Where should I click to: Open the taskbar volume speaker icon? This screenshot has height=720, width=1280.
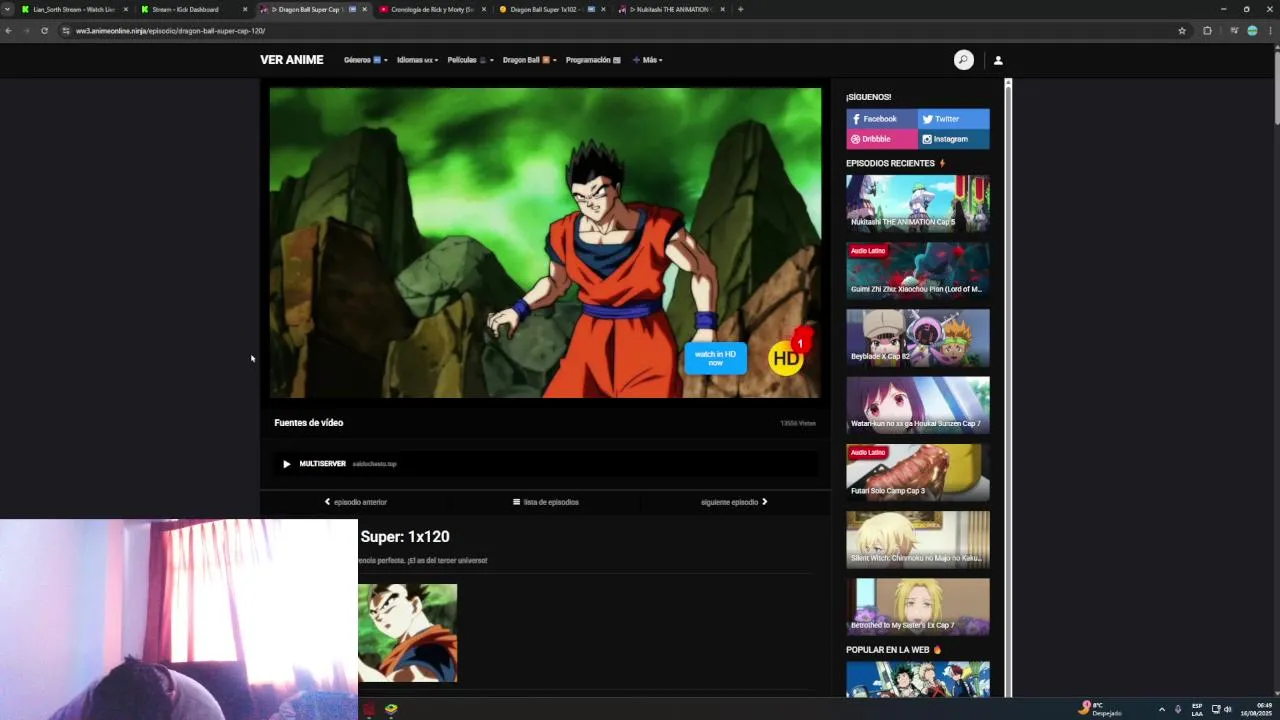pos(1228,709)
